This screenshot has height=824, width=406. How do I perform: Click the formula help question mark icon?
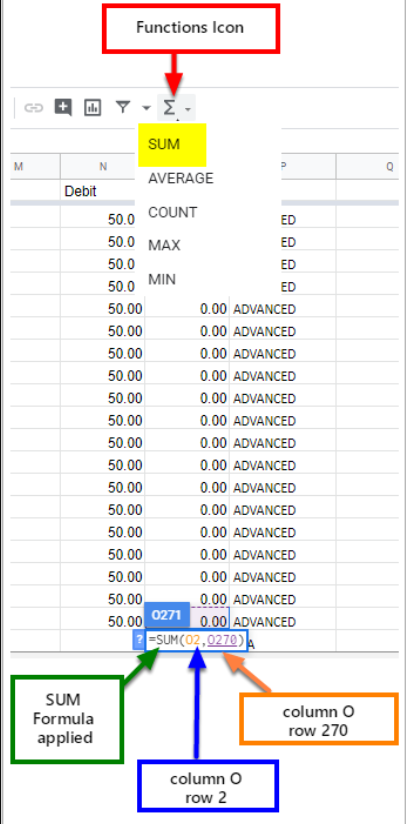[139, 640]
